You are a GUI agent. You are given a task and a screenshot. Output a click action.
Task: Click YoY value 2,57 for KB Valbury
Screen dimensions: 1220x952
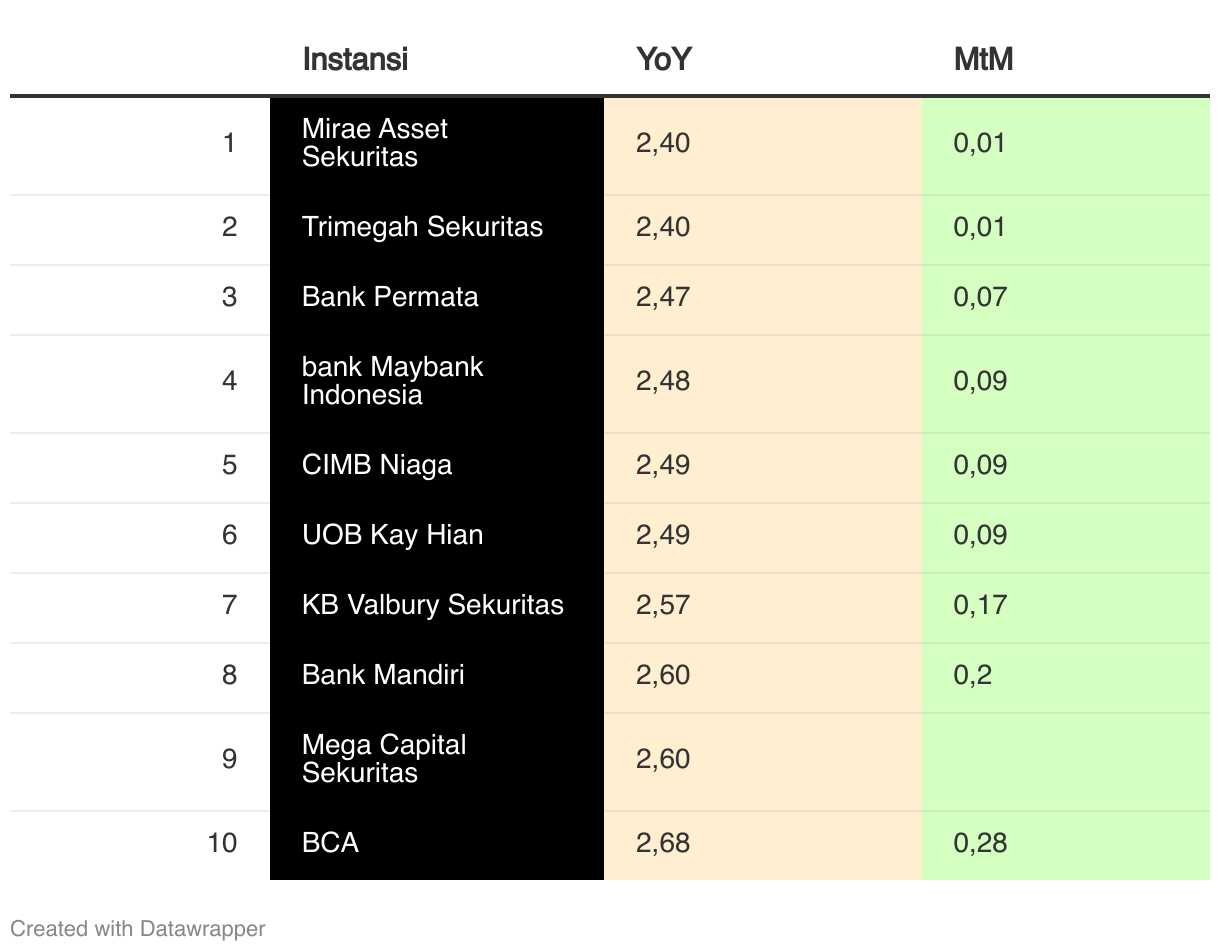(663, 605)
